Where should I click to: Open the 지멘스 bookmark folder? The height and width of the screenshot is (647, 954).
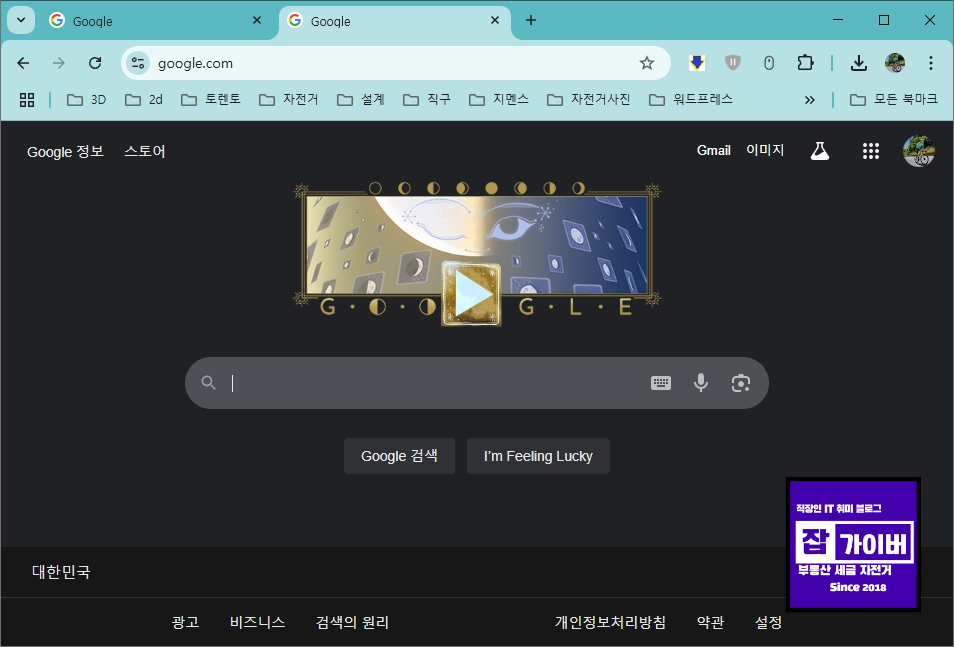pos(499,99)
